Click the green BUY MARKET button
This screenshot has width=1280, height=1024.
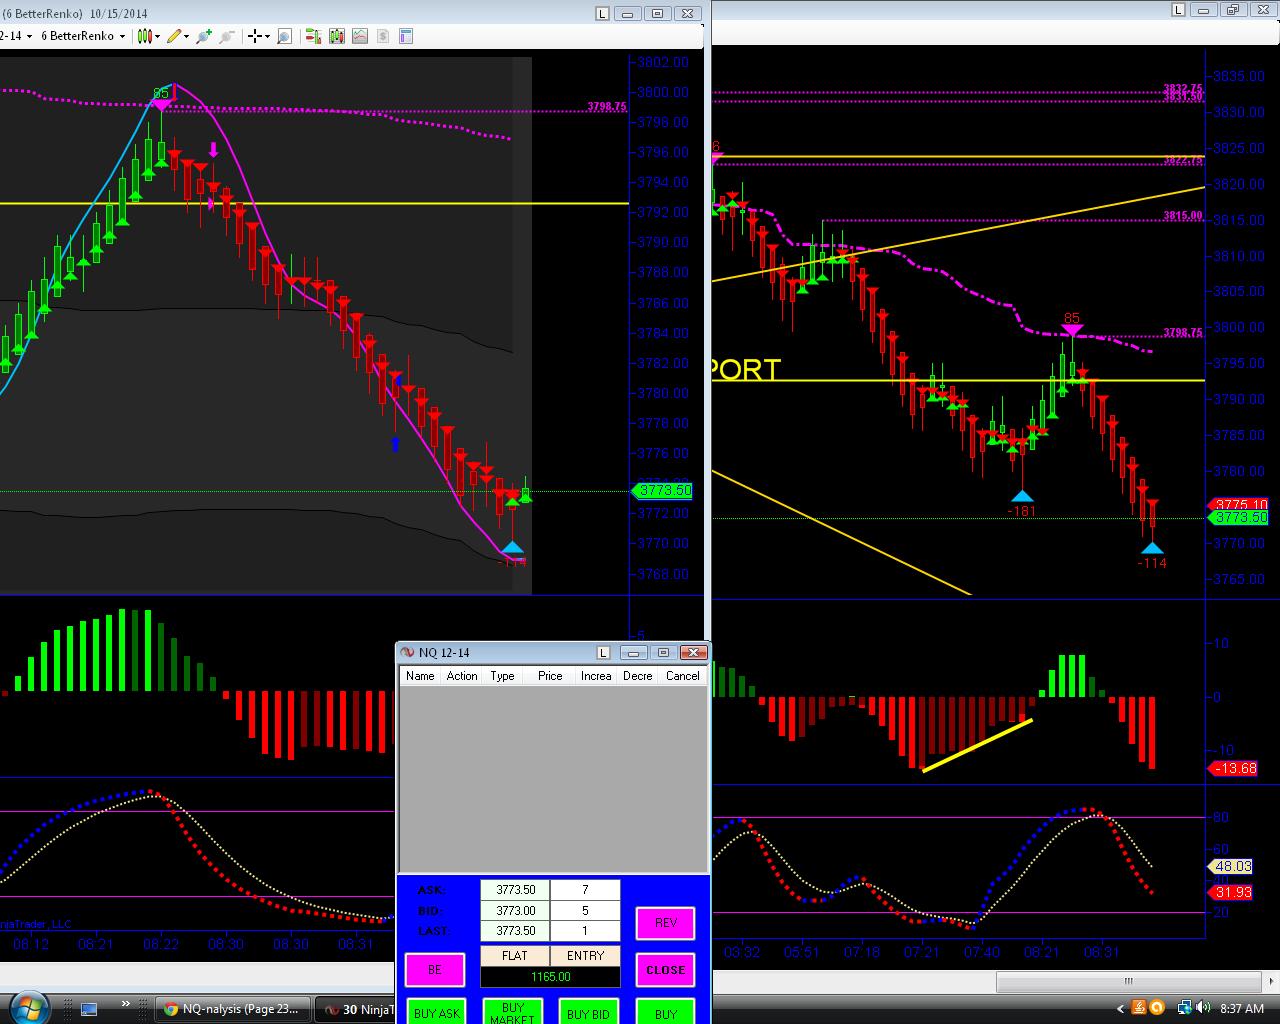pos(512,1011)
